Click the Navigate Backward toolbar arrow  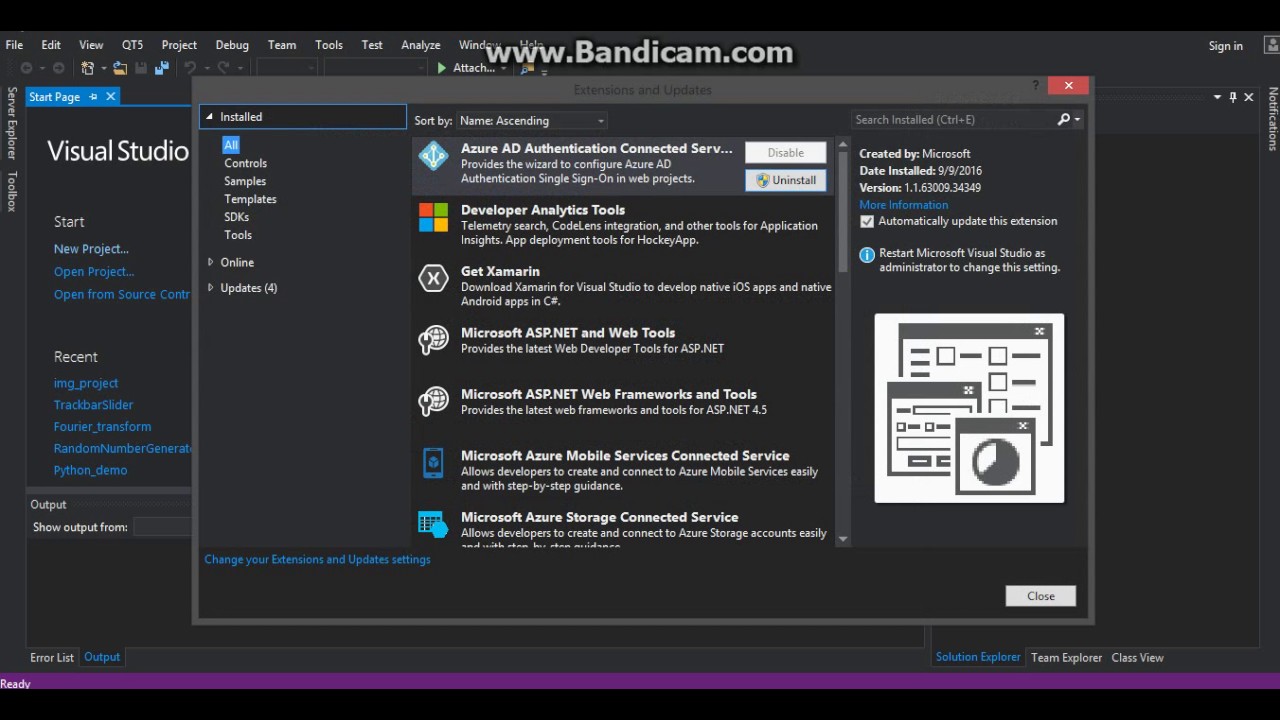pyautogui.click(x=26, y=68)
